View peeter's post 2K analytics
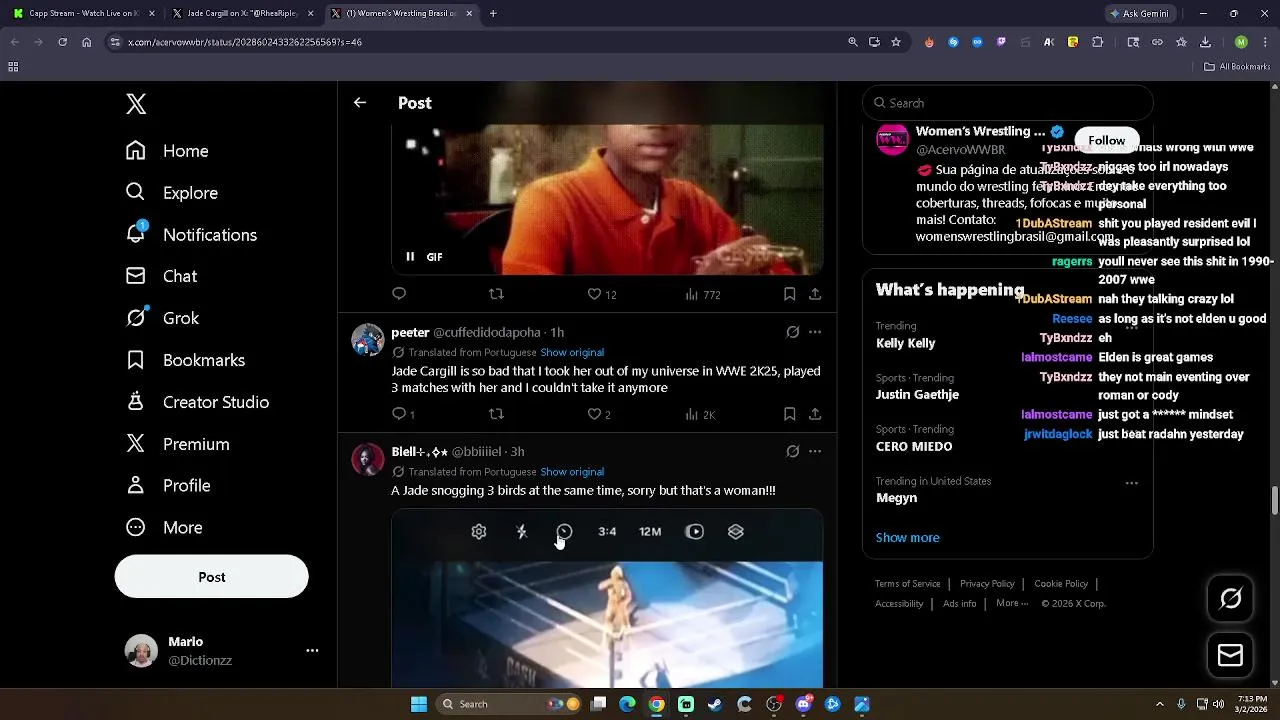1280x720 pixels. (700, 414)
